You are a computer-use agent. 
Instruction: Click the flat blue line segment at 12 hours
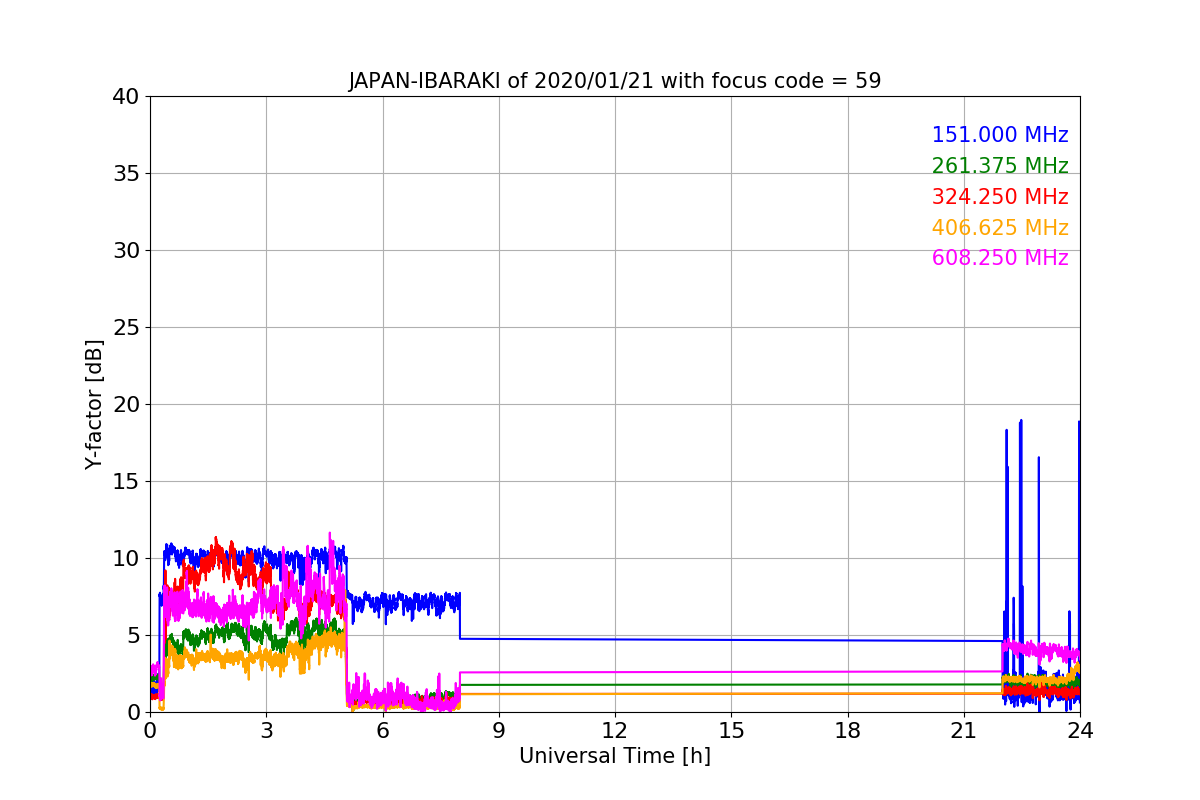coord(615,640)
